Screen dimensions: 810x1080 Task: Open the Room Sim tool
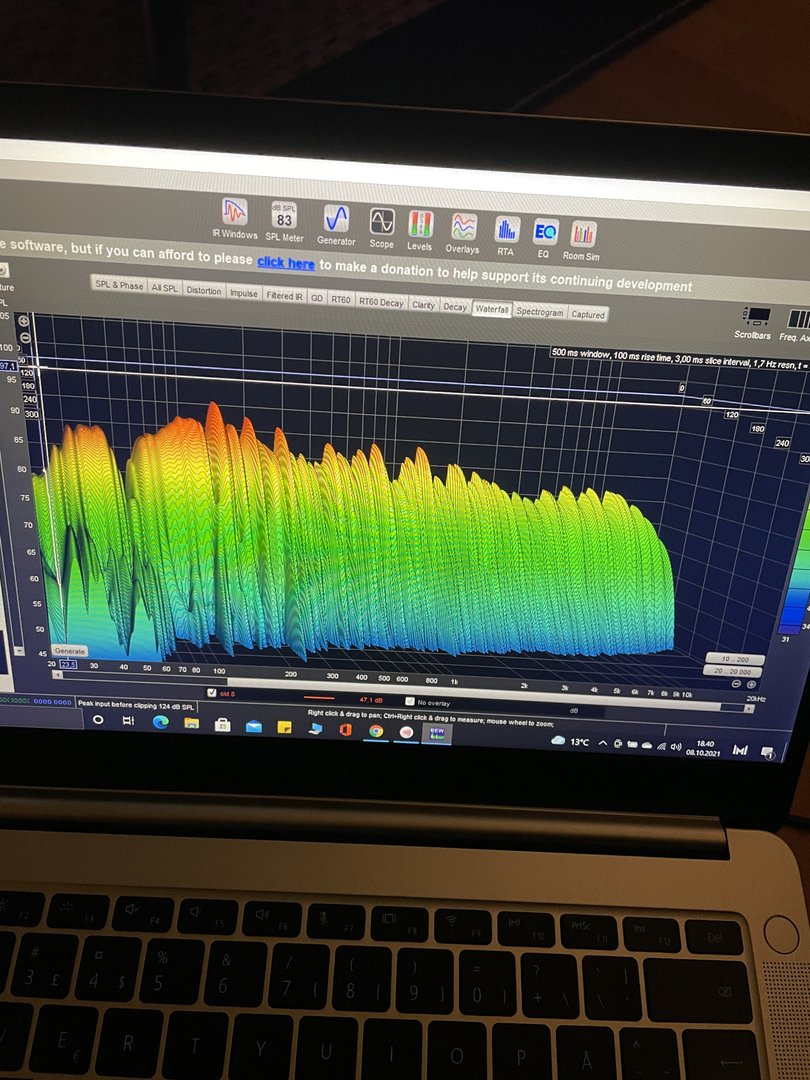(x=582, y=241)
